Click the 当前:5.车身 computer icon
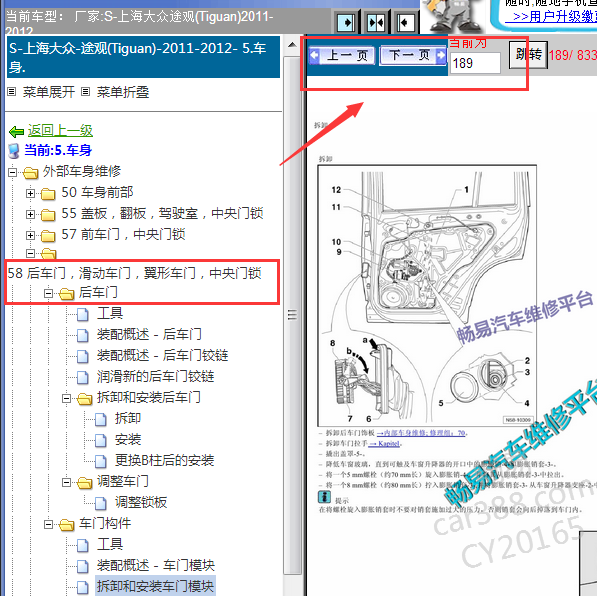 pyautogui.click(x=14, y=151)
